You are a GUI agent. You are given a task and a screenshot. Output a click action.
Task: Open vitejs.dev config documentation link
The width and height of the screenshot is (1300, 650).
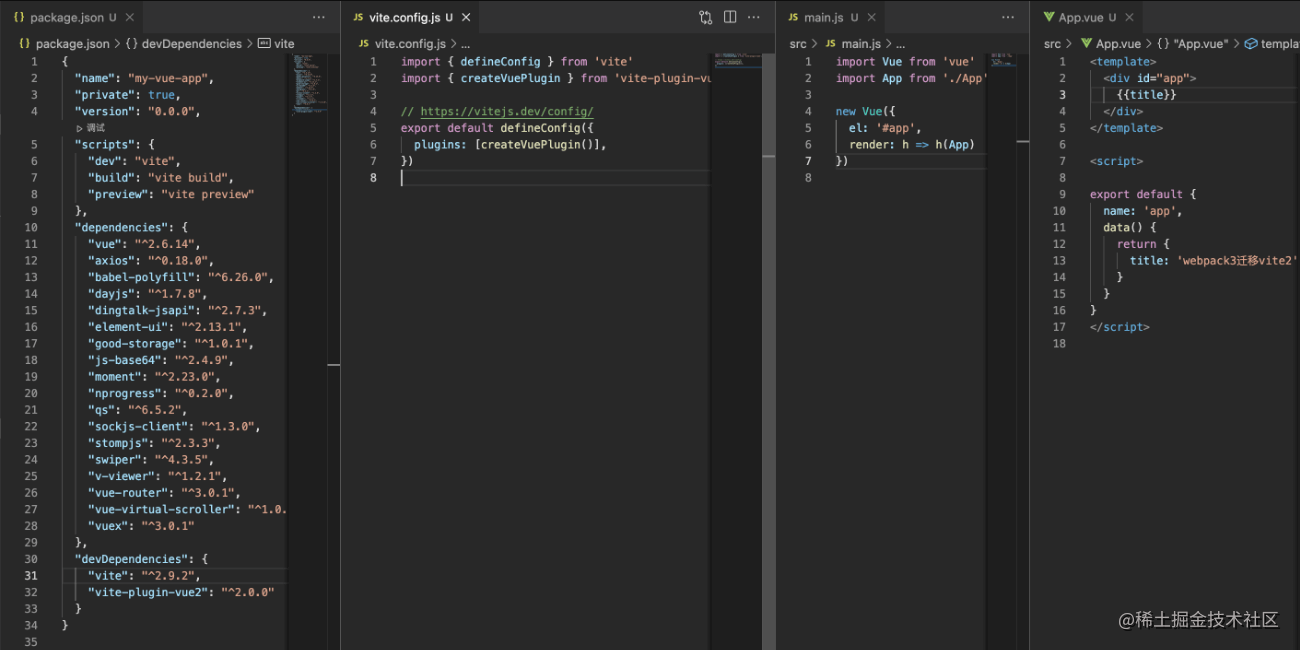tap(507, 111)
